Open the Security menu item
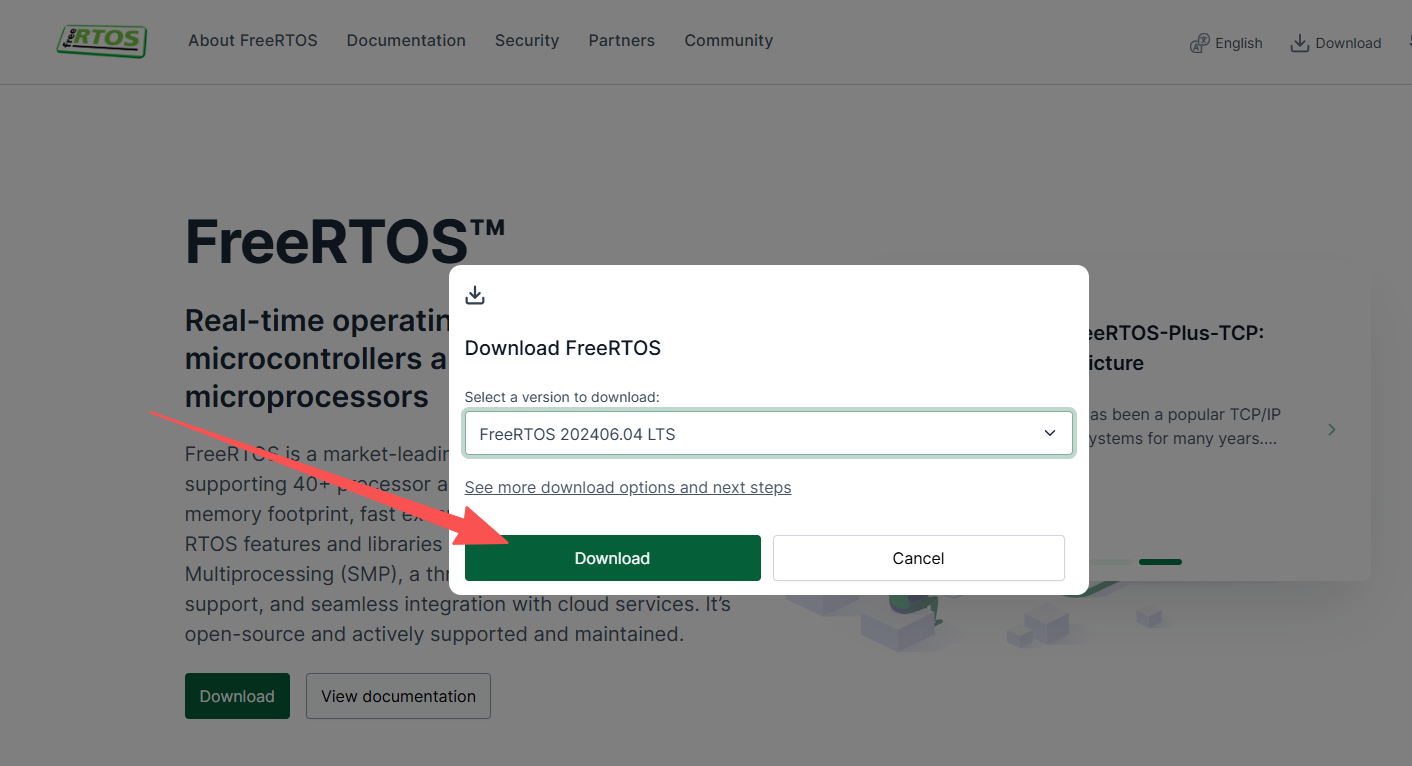The image size is (1412, 766). (x=527, y=41)
